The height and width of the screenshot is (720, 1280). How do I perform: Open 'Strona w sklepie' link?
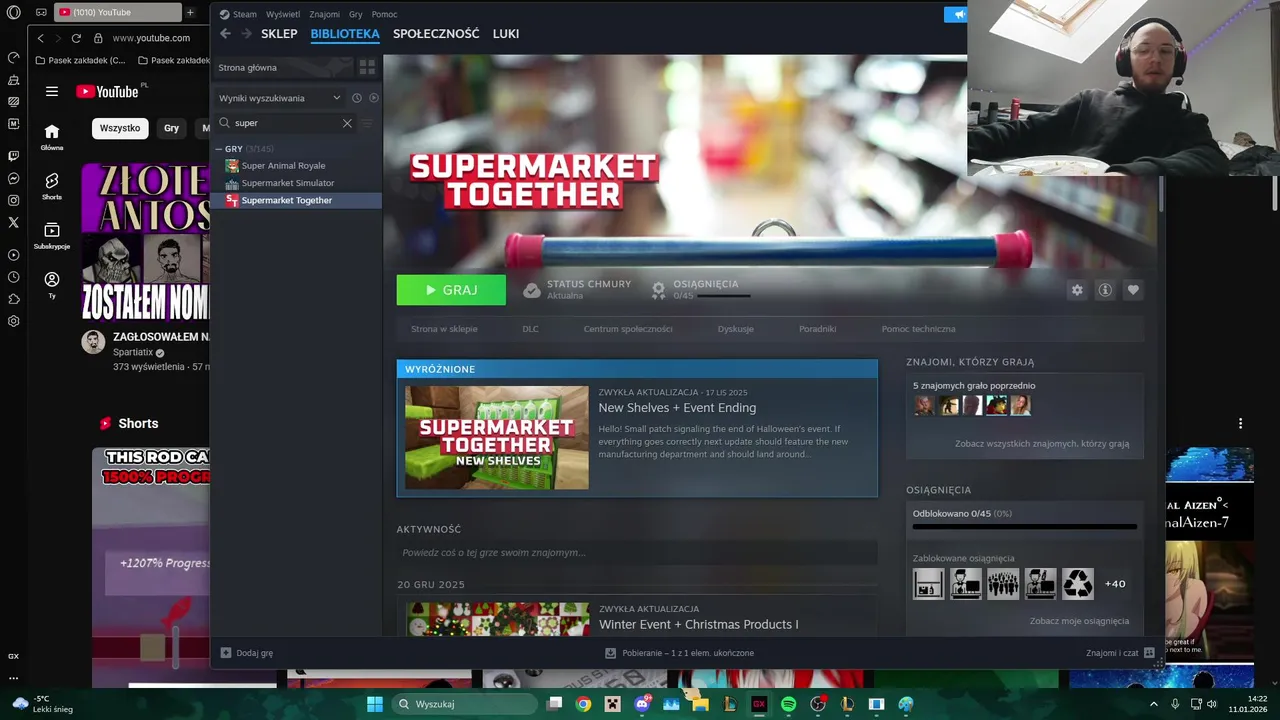pyautogui.click(x=444, y=329)
